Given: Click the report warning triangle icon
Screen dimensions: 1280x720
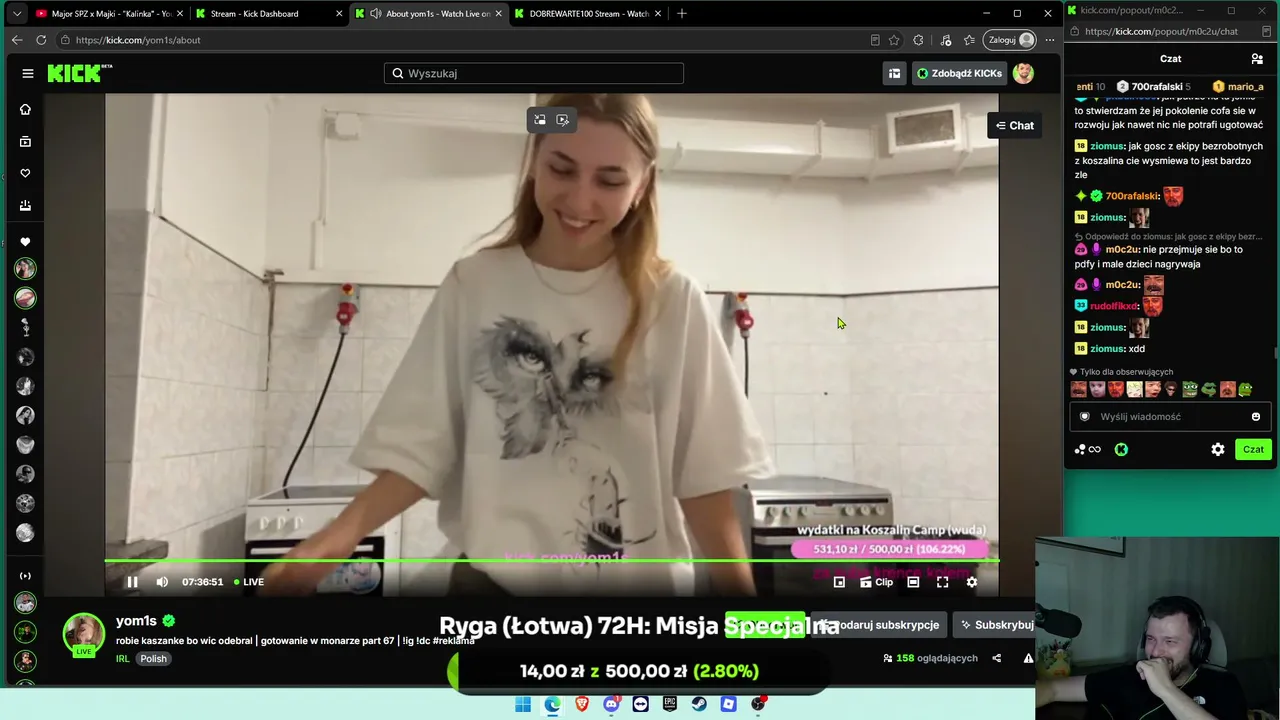Looking at the screenshot, I should (1028, 658).
